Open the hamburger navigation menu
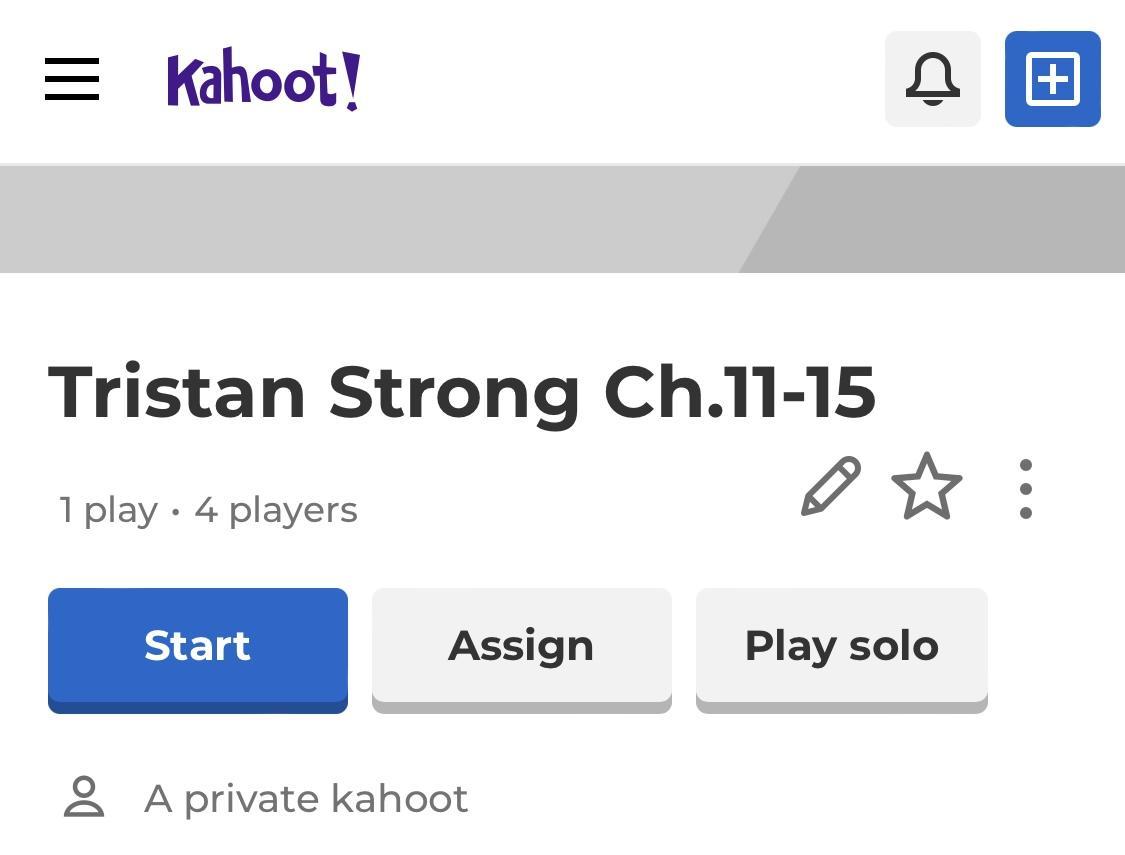The image size is (1125, 855). (x=72, y=79)
